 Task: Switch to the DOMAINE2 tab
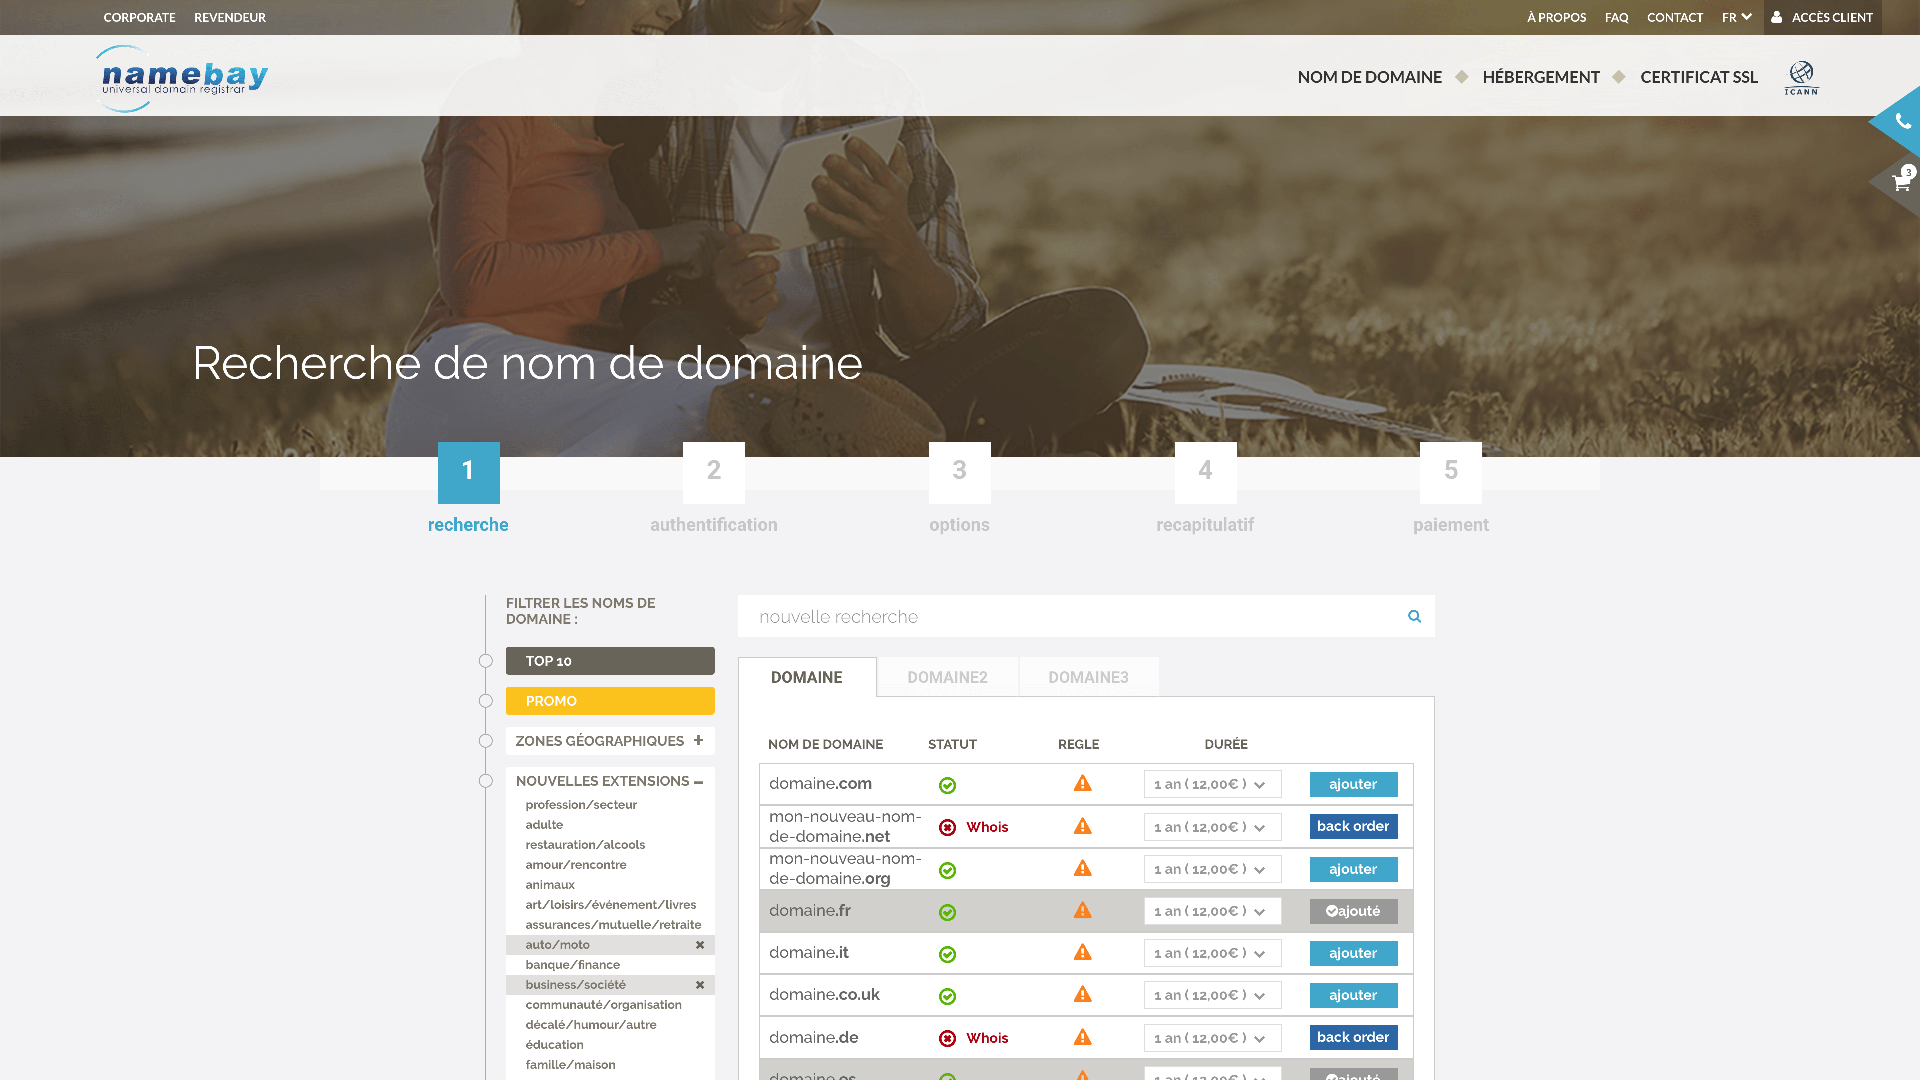pos(947,677)
